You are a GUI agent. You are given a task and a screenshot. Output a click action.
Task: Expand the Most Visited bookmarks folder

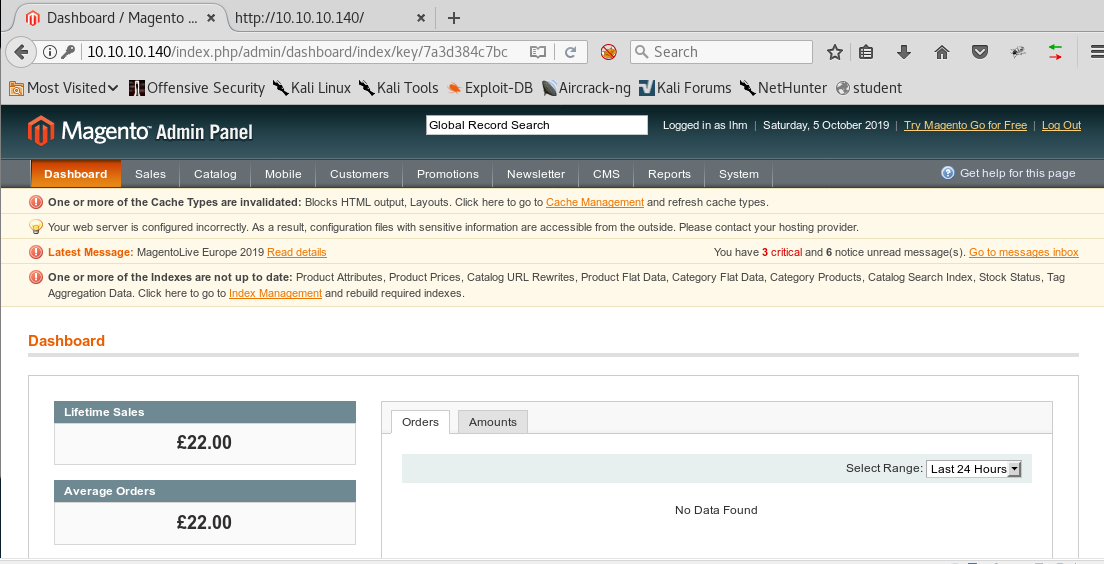[x=64, y=88]
